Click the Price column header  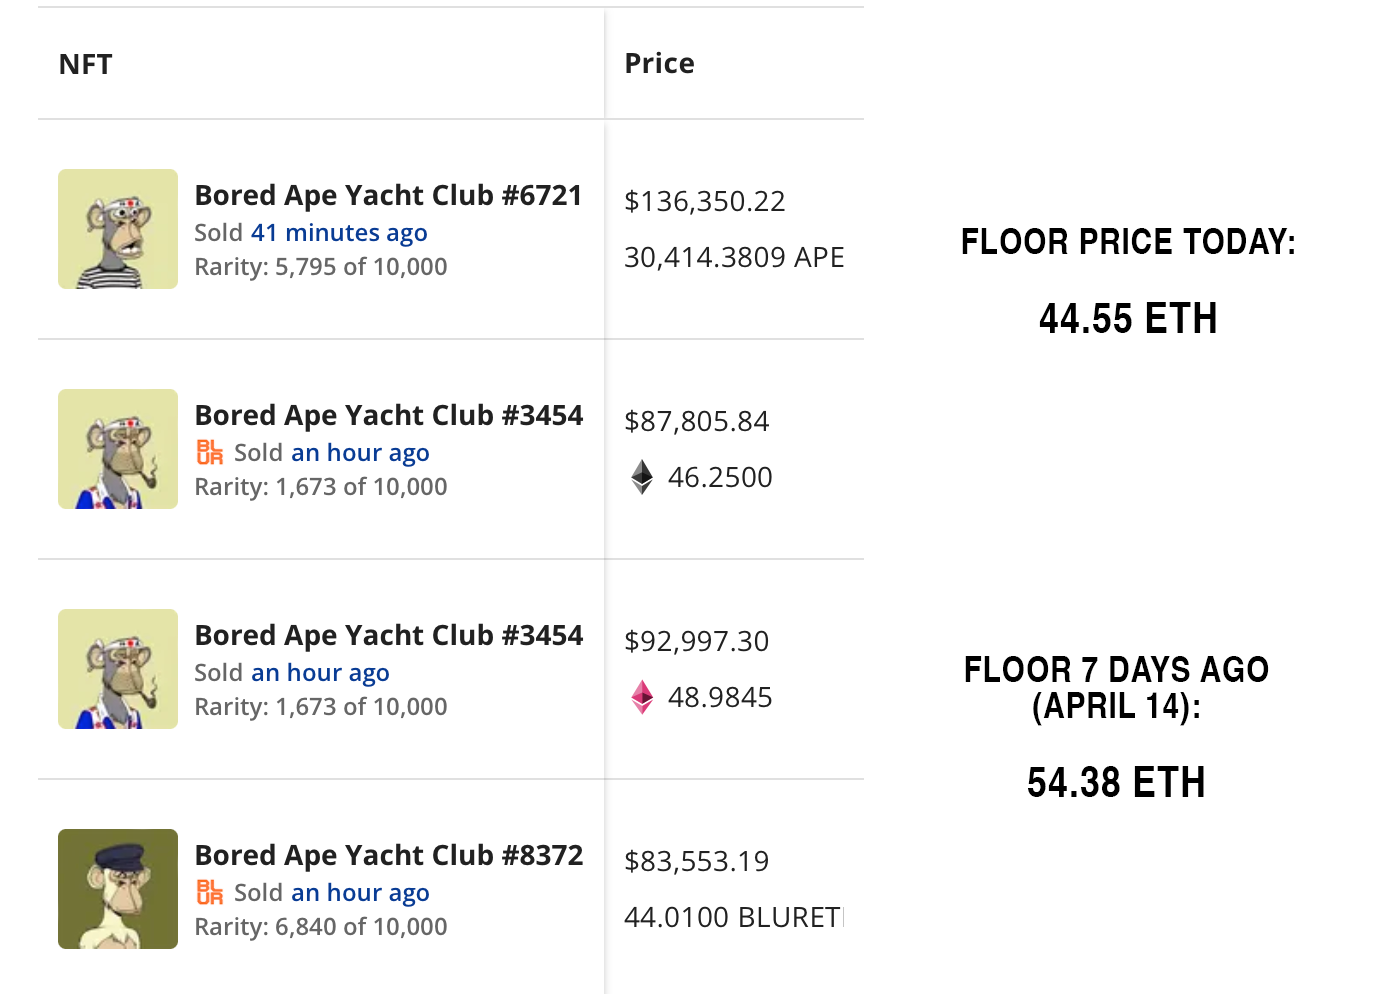pyautogui.click(x=659, y=63)
